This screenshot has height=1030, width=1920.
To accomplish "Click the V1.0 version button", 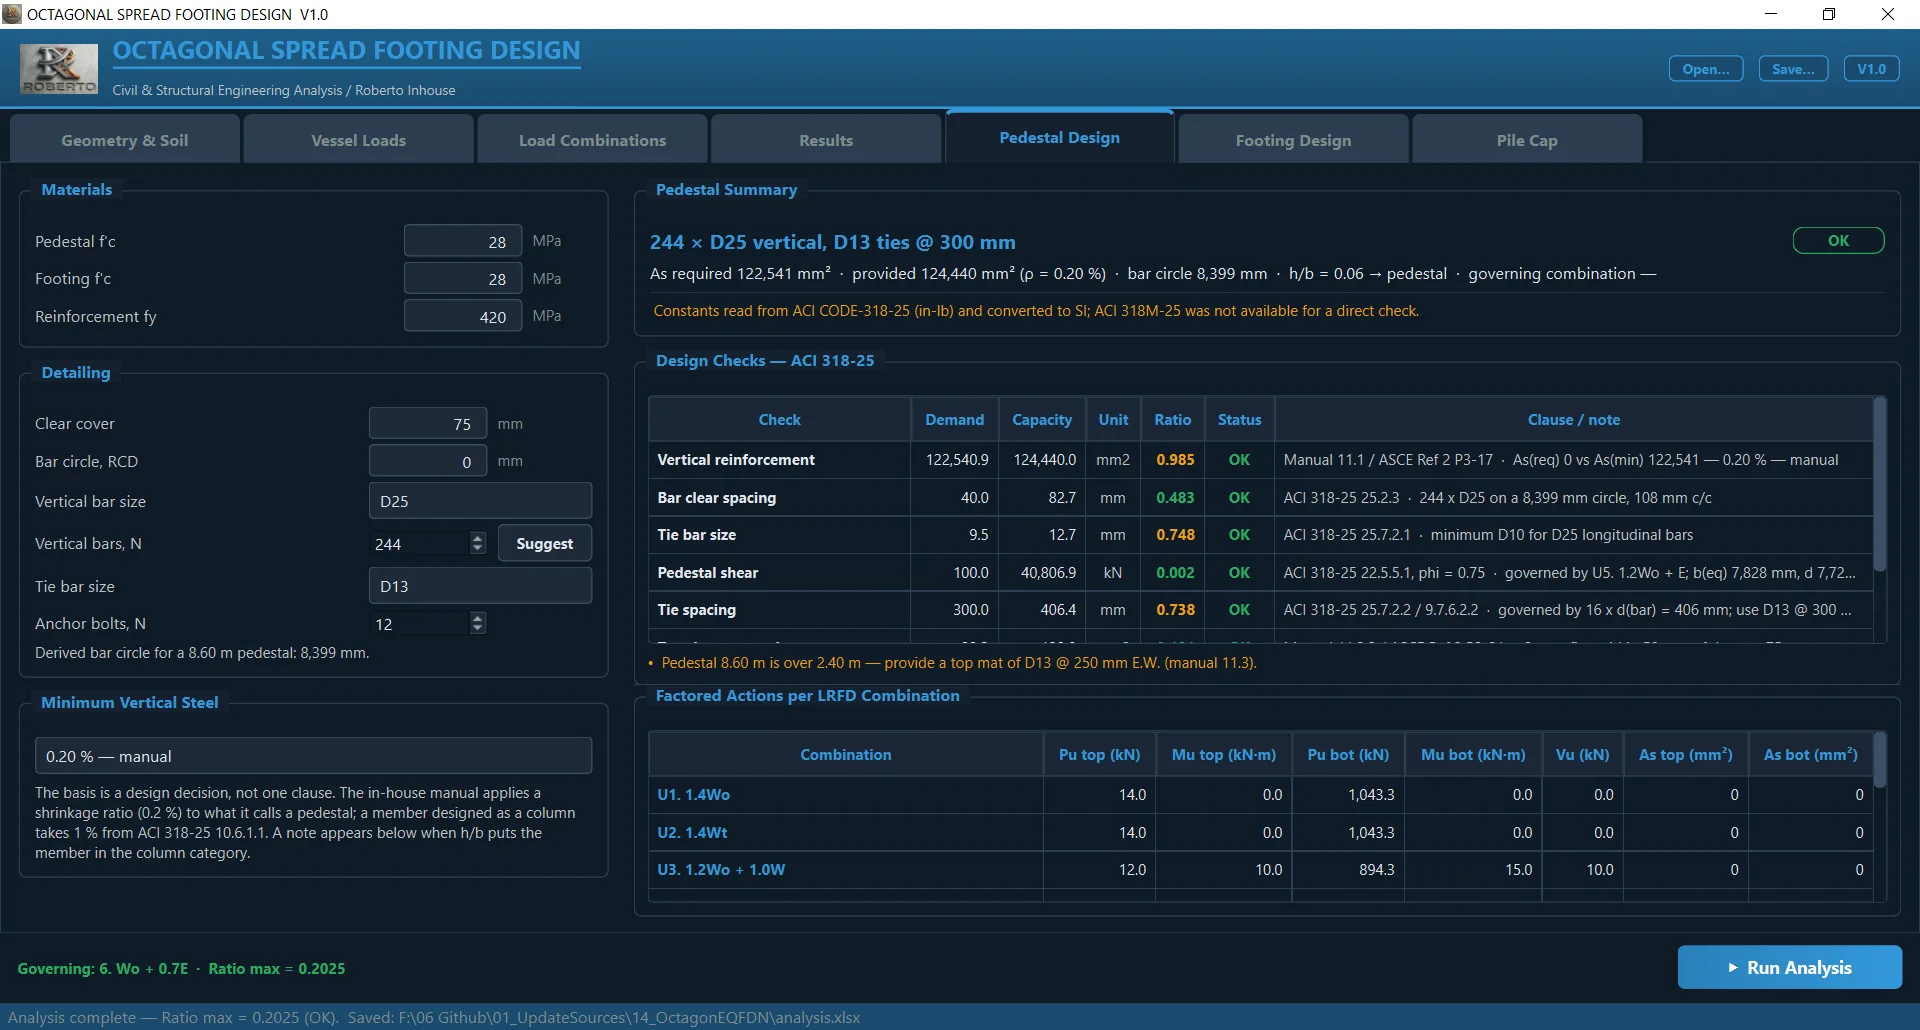I will click(1872, 69).
